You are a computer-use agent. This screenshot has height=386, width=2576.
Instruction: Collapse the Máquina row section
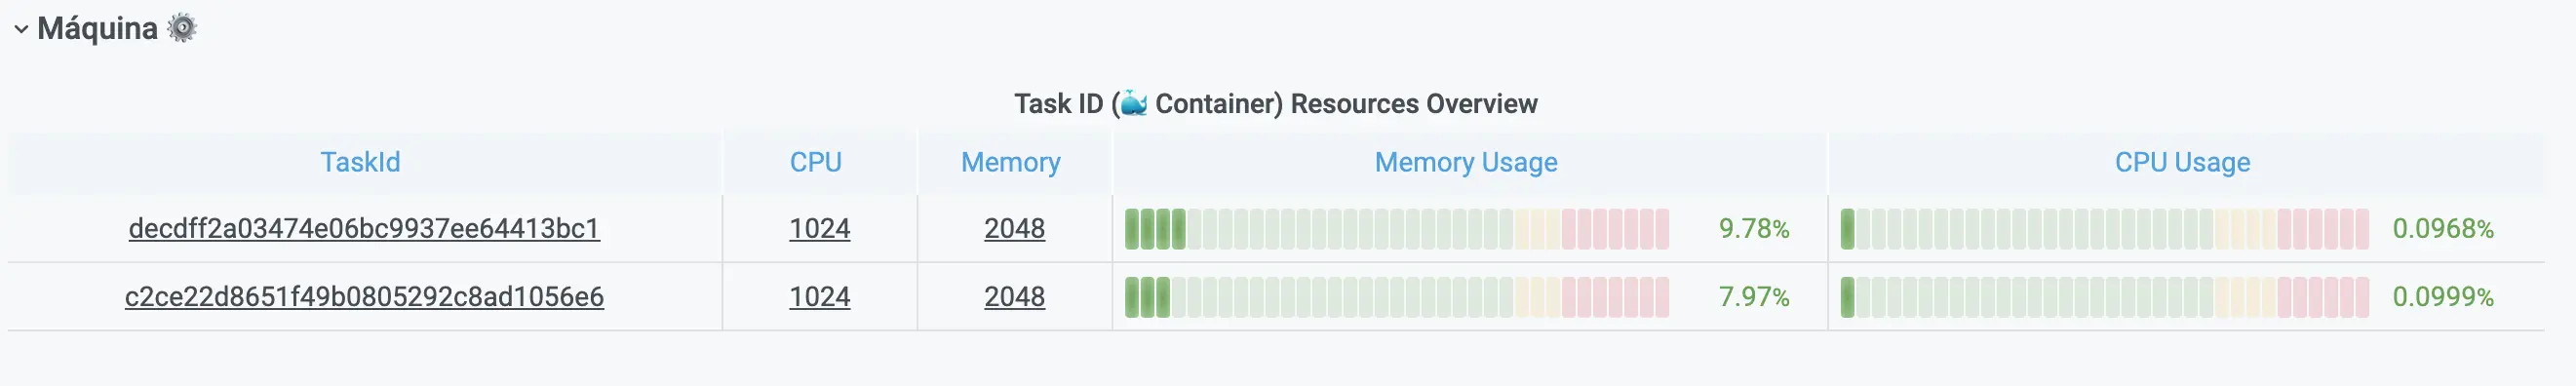click(21, 30)
